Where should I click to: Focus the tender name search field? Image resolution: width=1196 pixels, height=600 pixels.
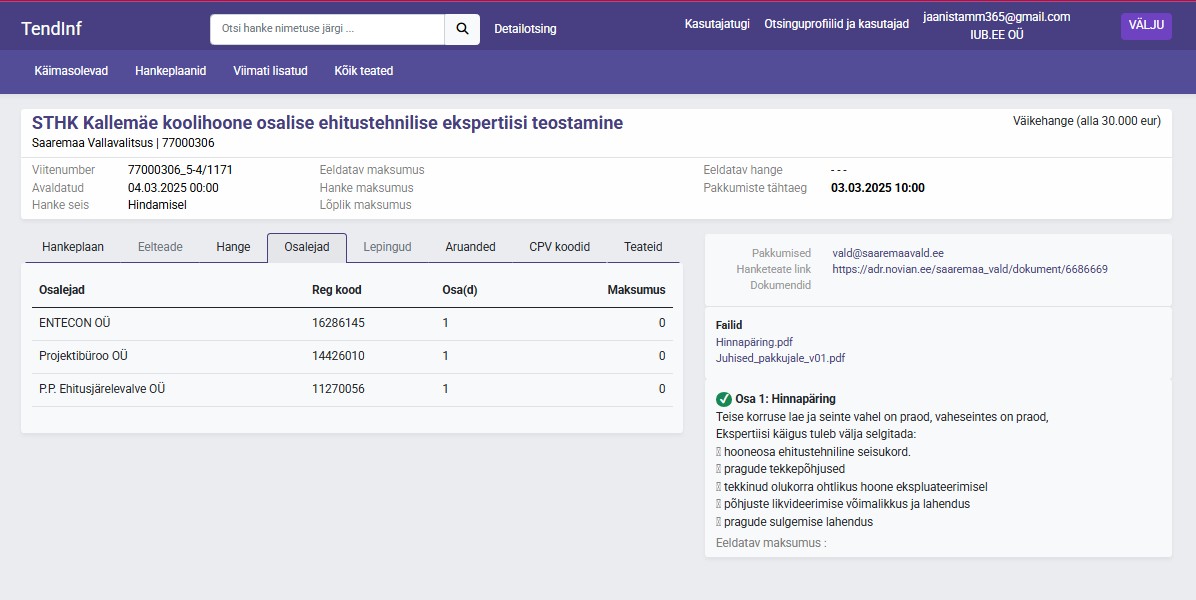click(327, 29)
